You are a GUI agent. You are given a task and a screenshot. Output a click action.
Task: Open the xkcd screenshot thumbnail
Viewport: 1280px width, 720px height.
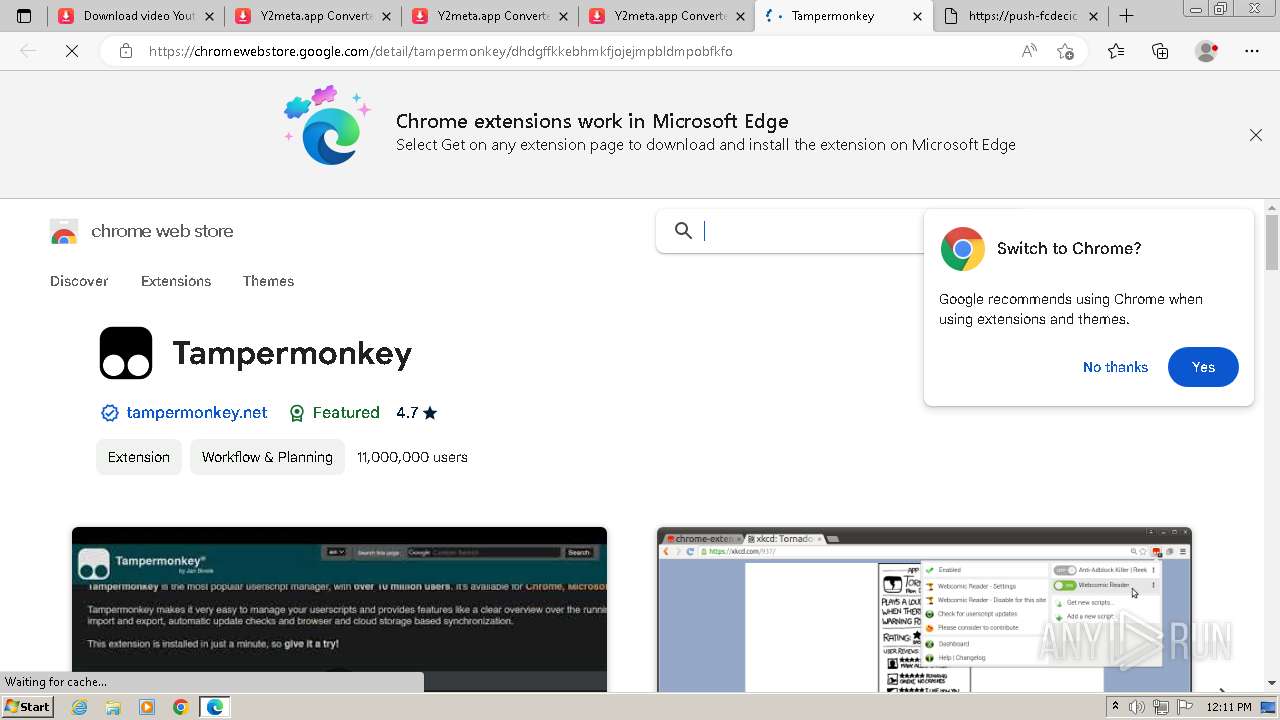click(924, 609)
